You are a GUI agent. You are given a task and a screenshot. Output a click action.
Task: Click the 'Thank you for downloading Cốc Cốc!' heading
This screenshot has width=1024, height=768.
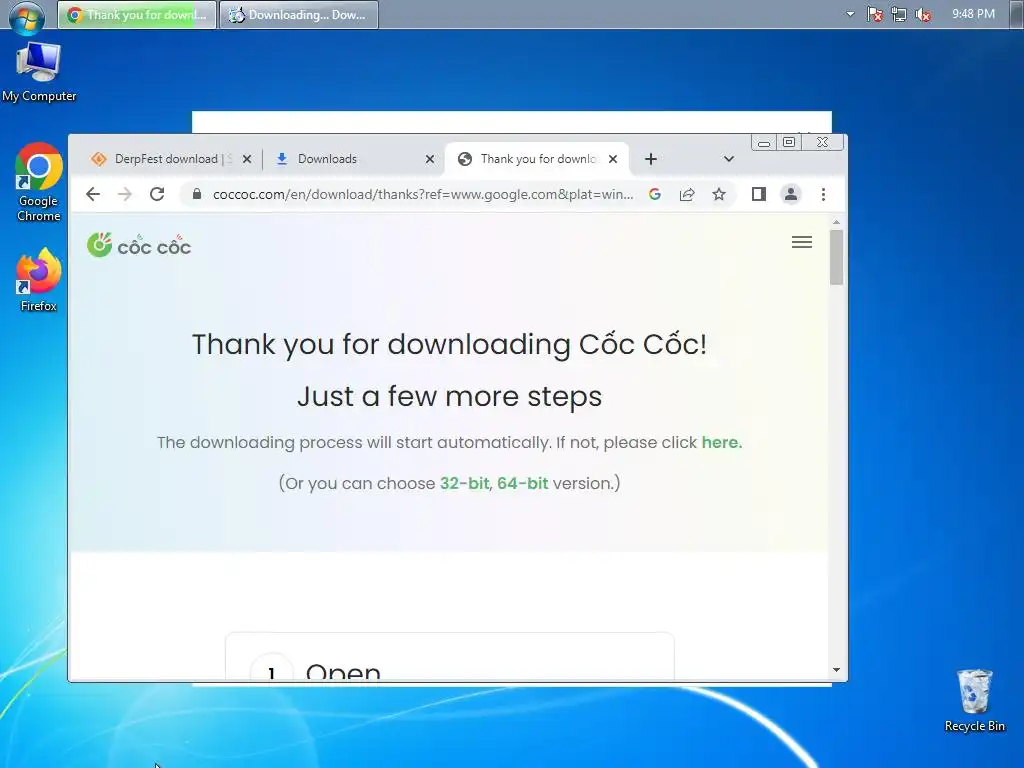point(449,344)
